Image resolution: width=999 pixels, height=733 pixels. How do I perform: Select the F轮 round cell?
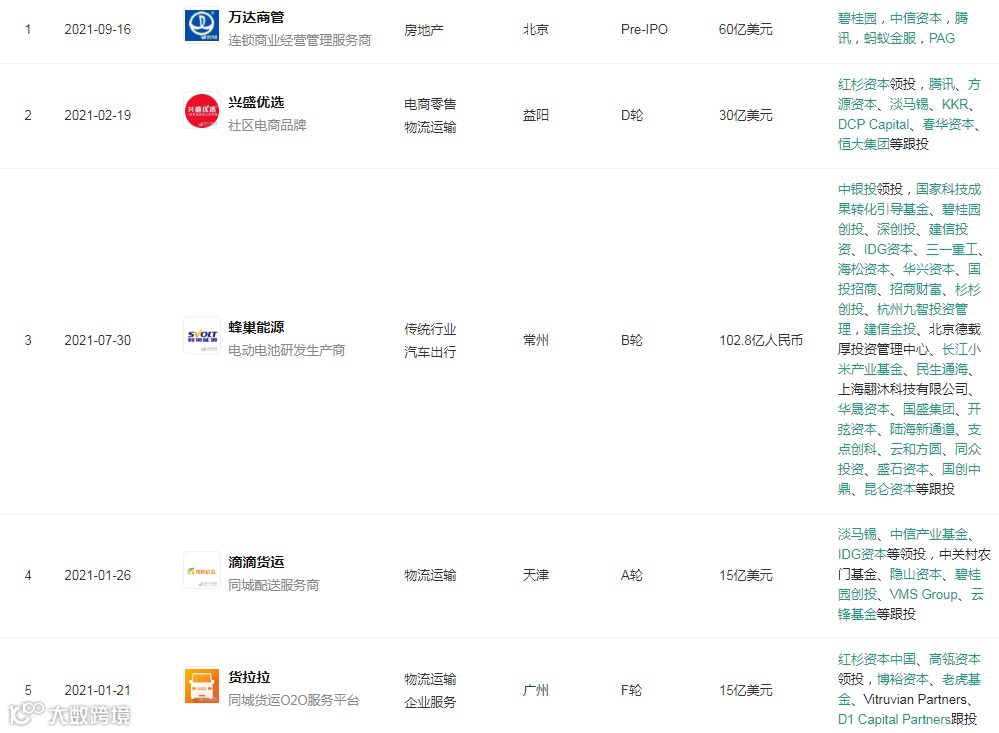(x=631, y=690)
